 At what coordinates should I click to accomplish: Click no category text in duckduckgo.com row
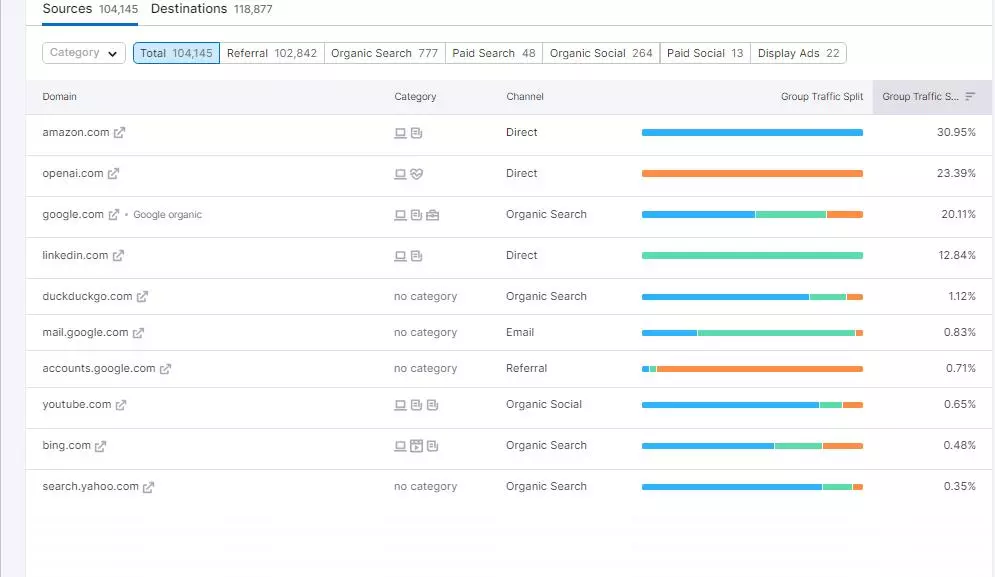click(x=425, y=296)
